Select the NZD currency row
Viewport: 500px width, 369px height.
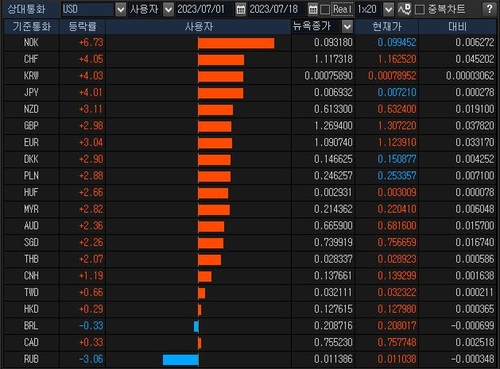tap(250, 109)
